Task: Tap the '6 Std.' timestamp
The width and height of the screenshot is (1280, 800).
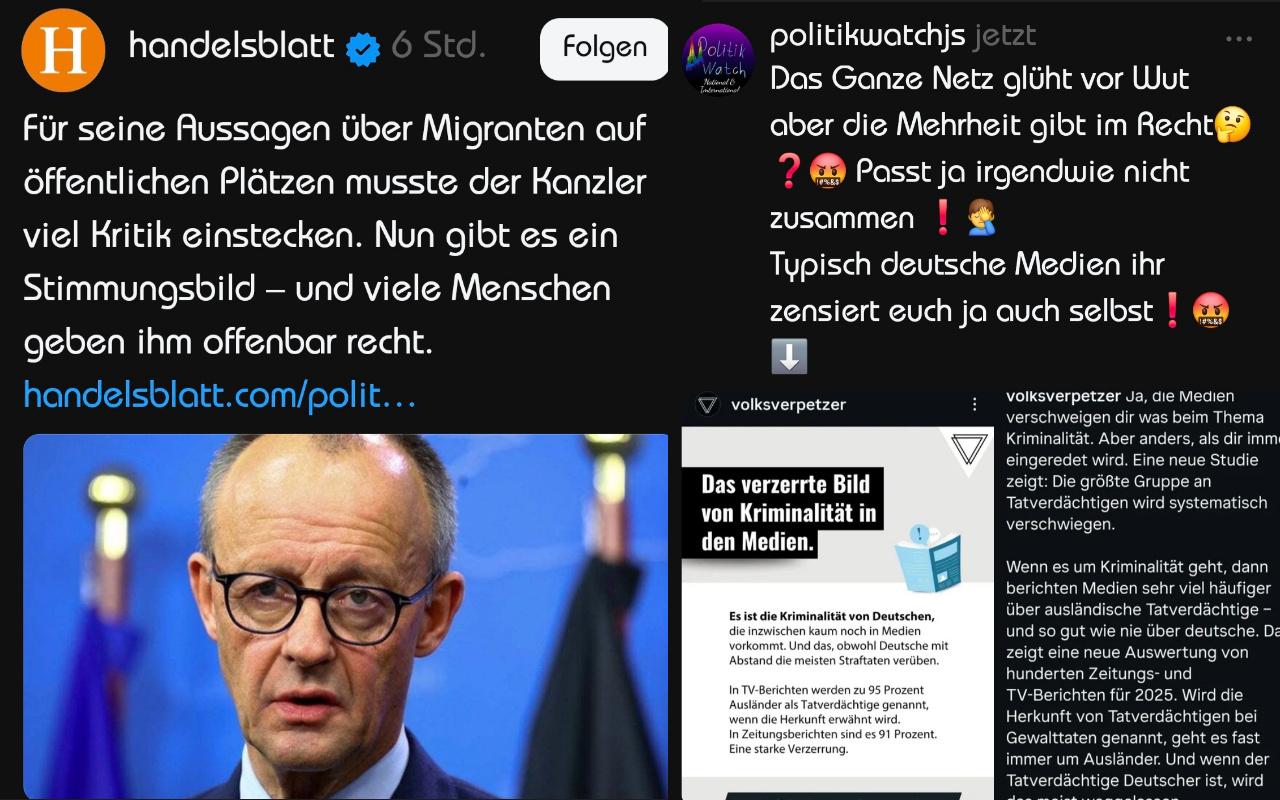Action: (438, 47)
